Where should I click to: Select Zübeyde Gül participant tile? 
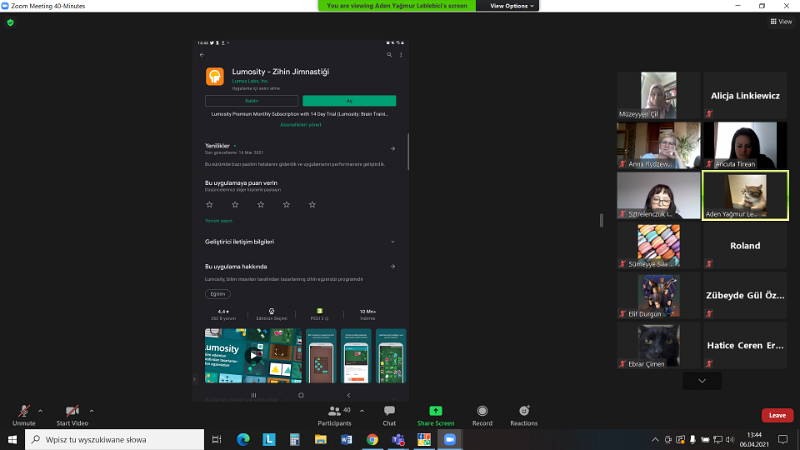click(x=745, y=295)
